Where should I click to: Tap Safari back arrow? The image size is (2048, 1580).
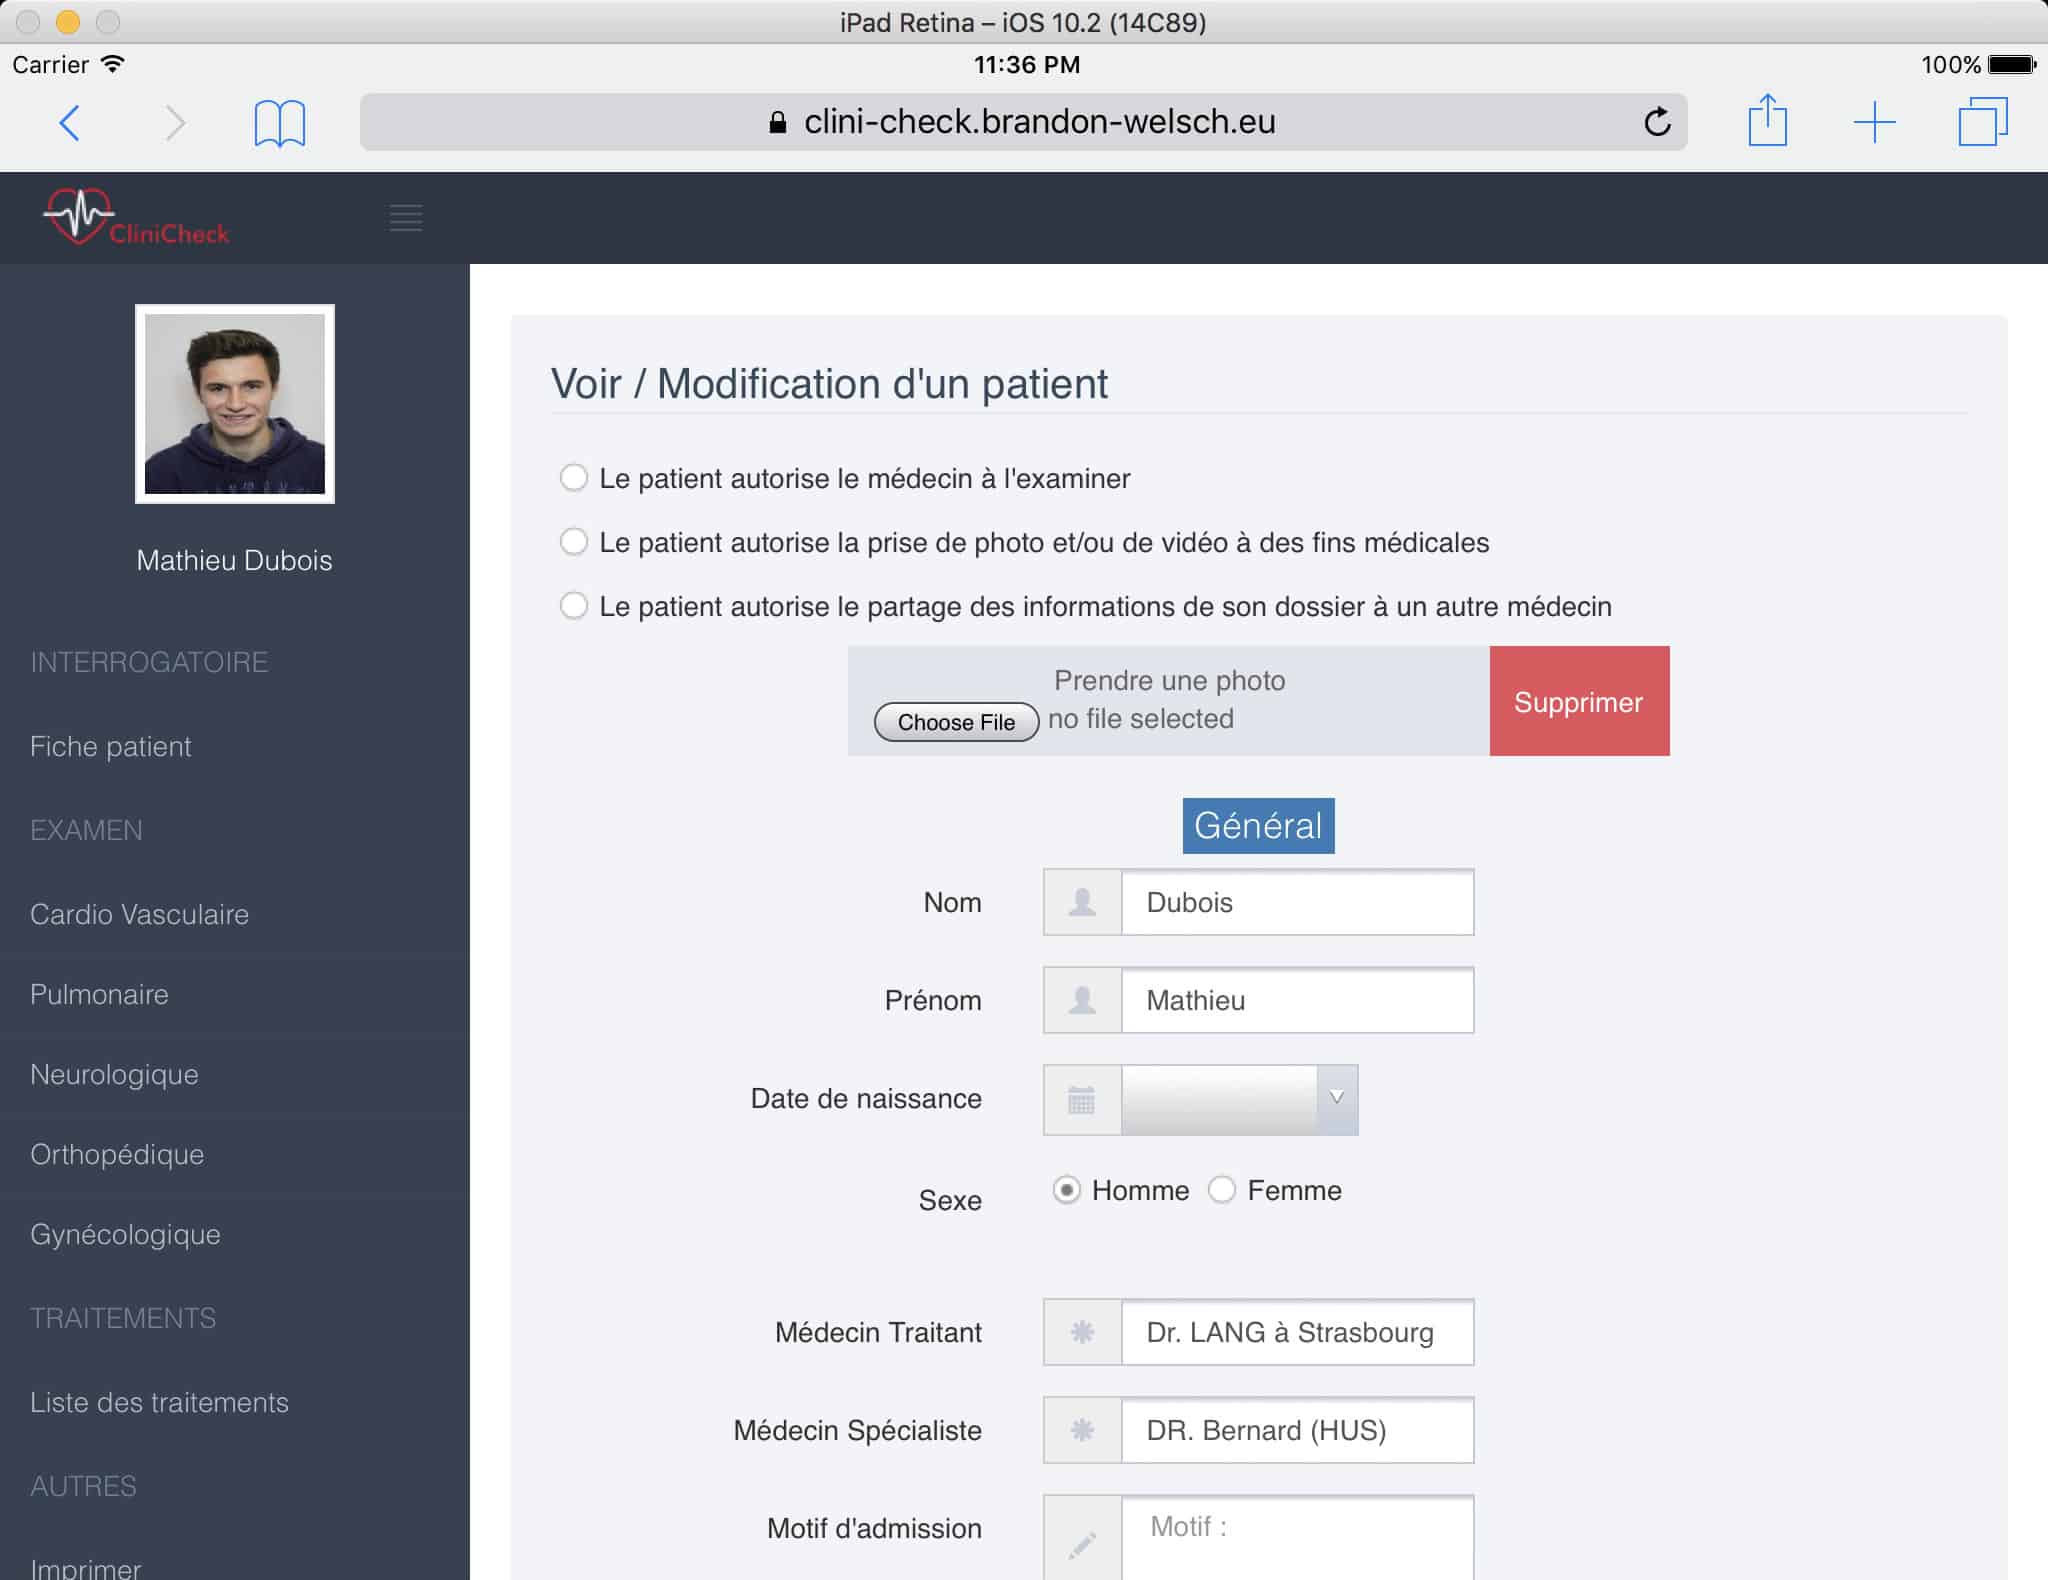[70, 123]
